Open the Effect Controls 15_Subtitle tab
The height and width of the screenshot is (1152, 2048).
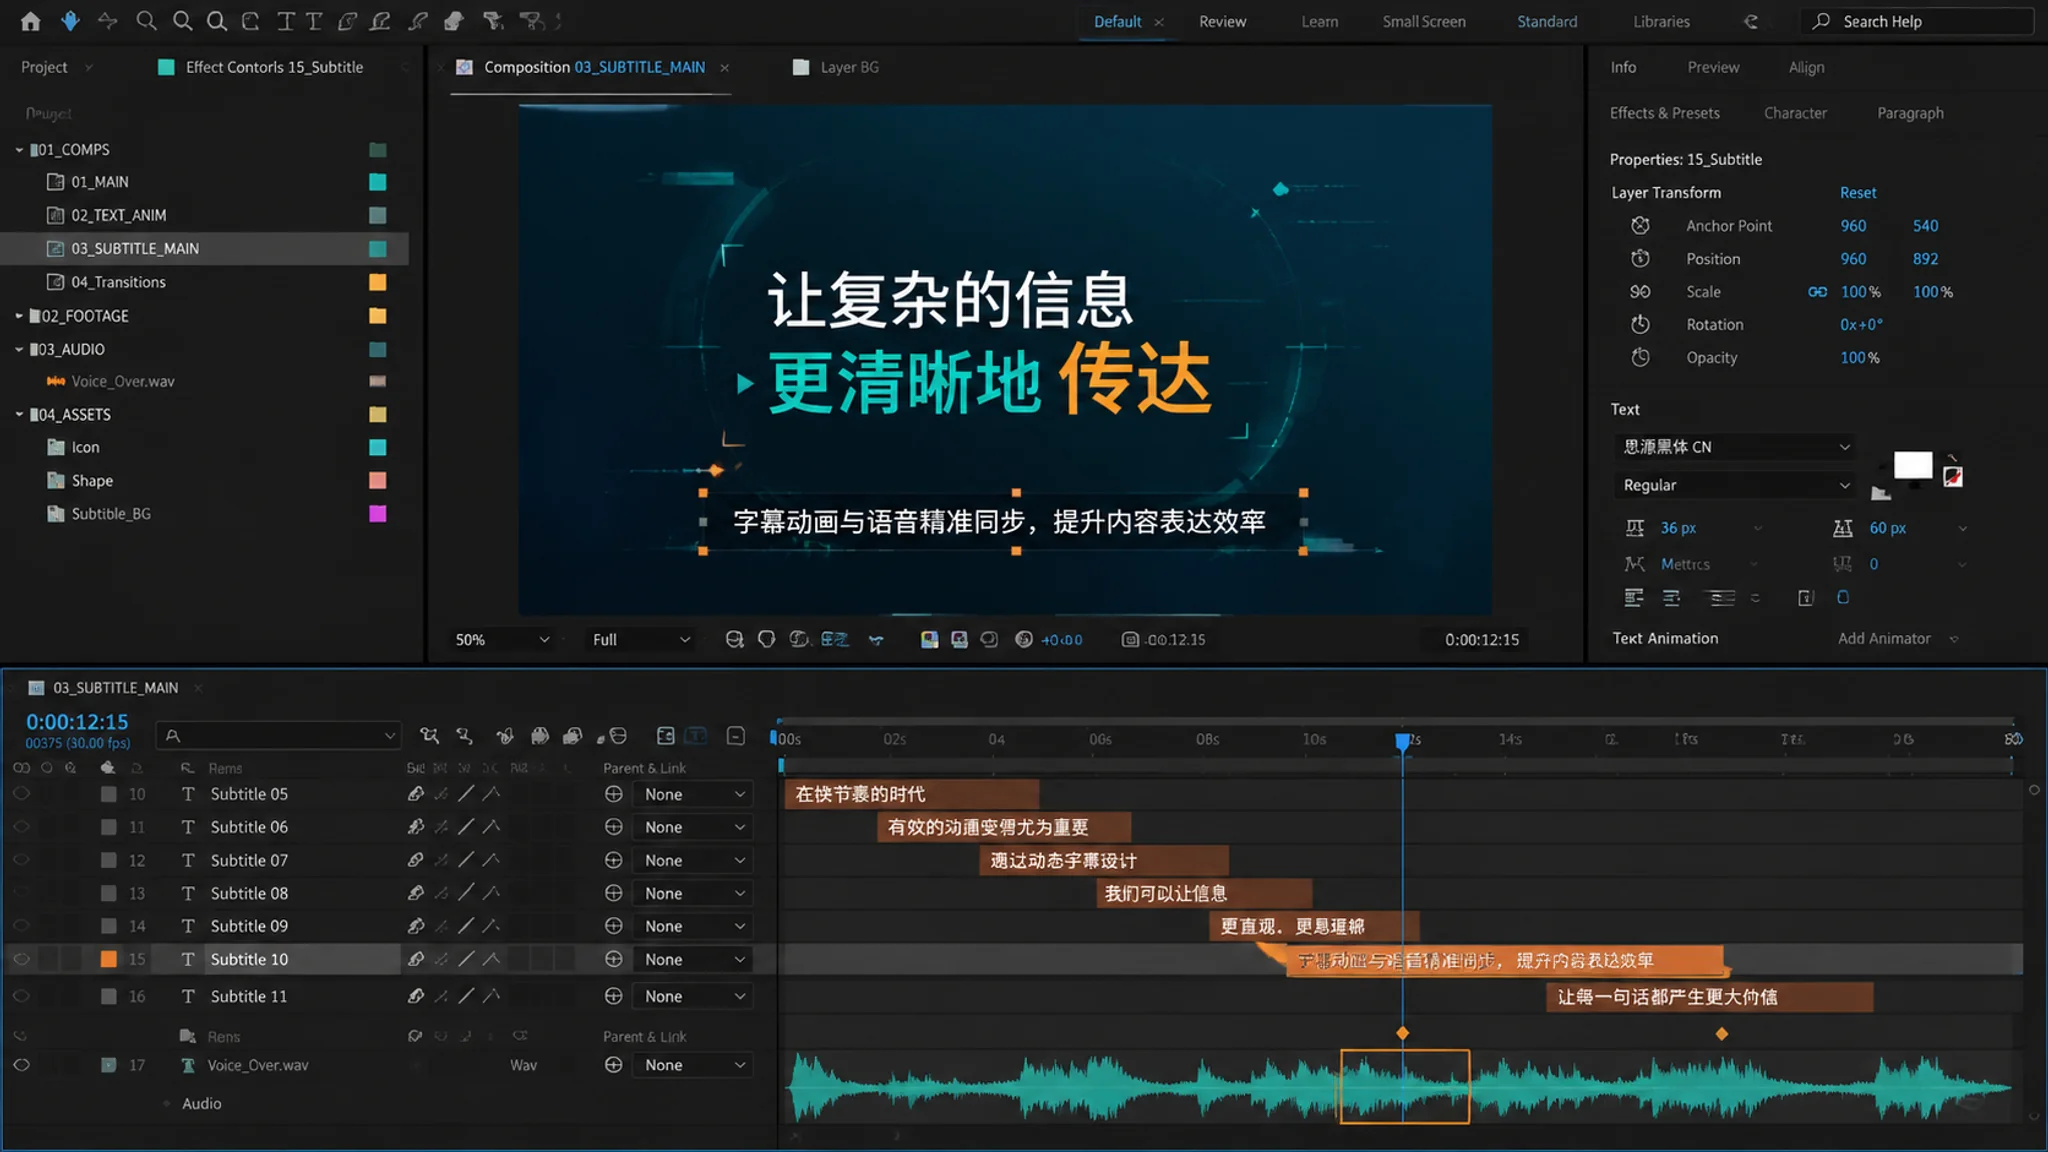274,67
